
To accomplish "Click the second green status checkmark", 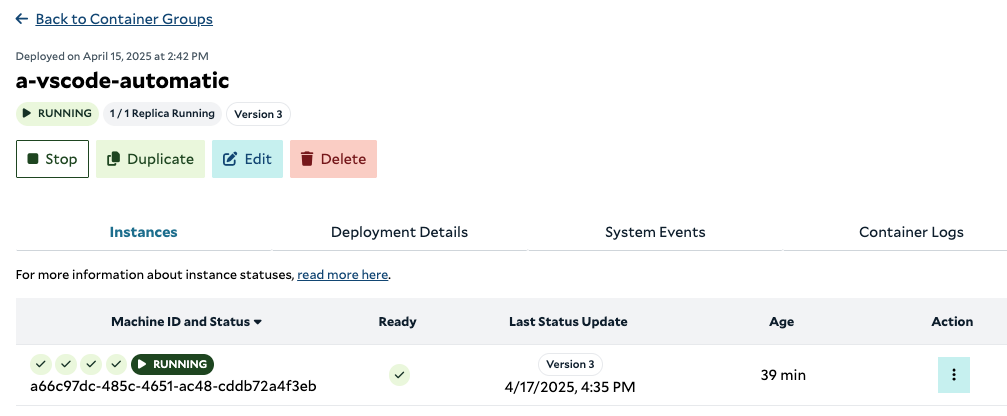I will (x=66, y=364).
